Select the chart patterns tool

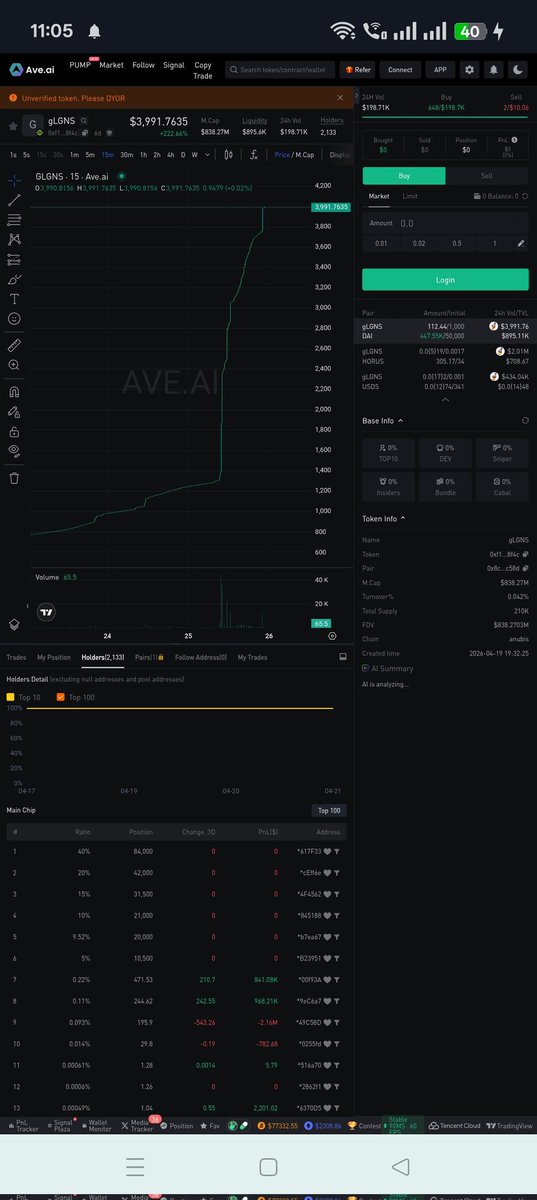click(14, 239)
